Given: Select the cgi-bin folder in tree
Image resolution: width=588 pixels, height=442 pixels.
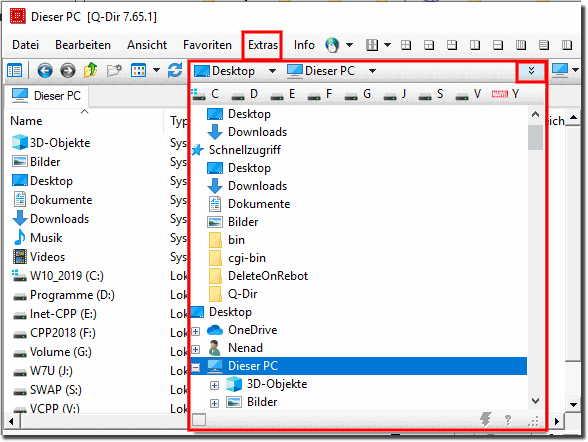Looking at the screenshot, I should tap(247, 258).
